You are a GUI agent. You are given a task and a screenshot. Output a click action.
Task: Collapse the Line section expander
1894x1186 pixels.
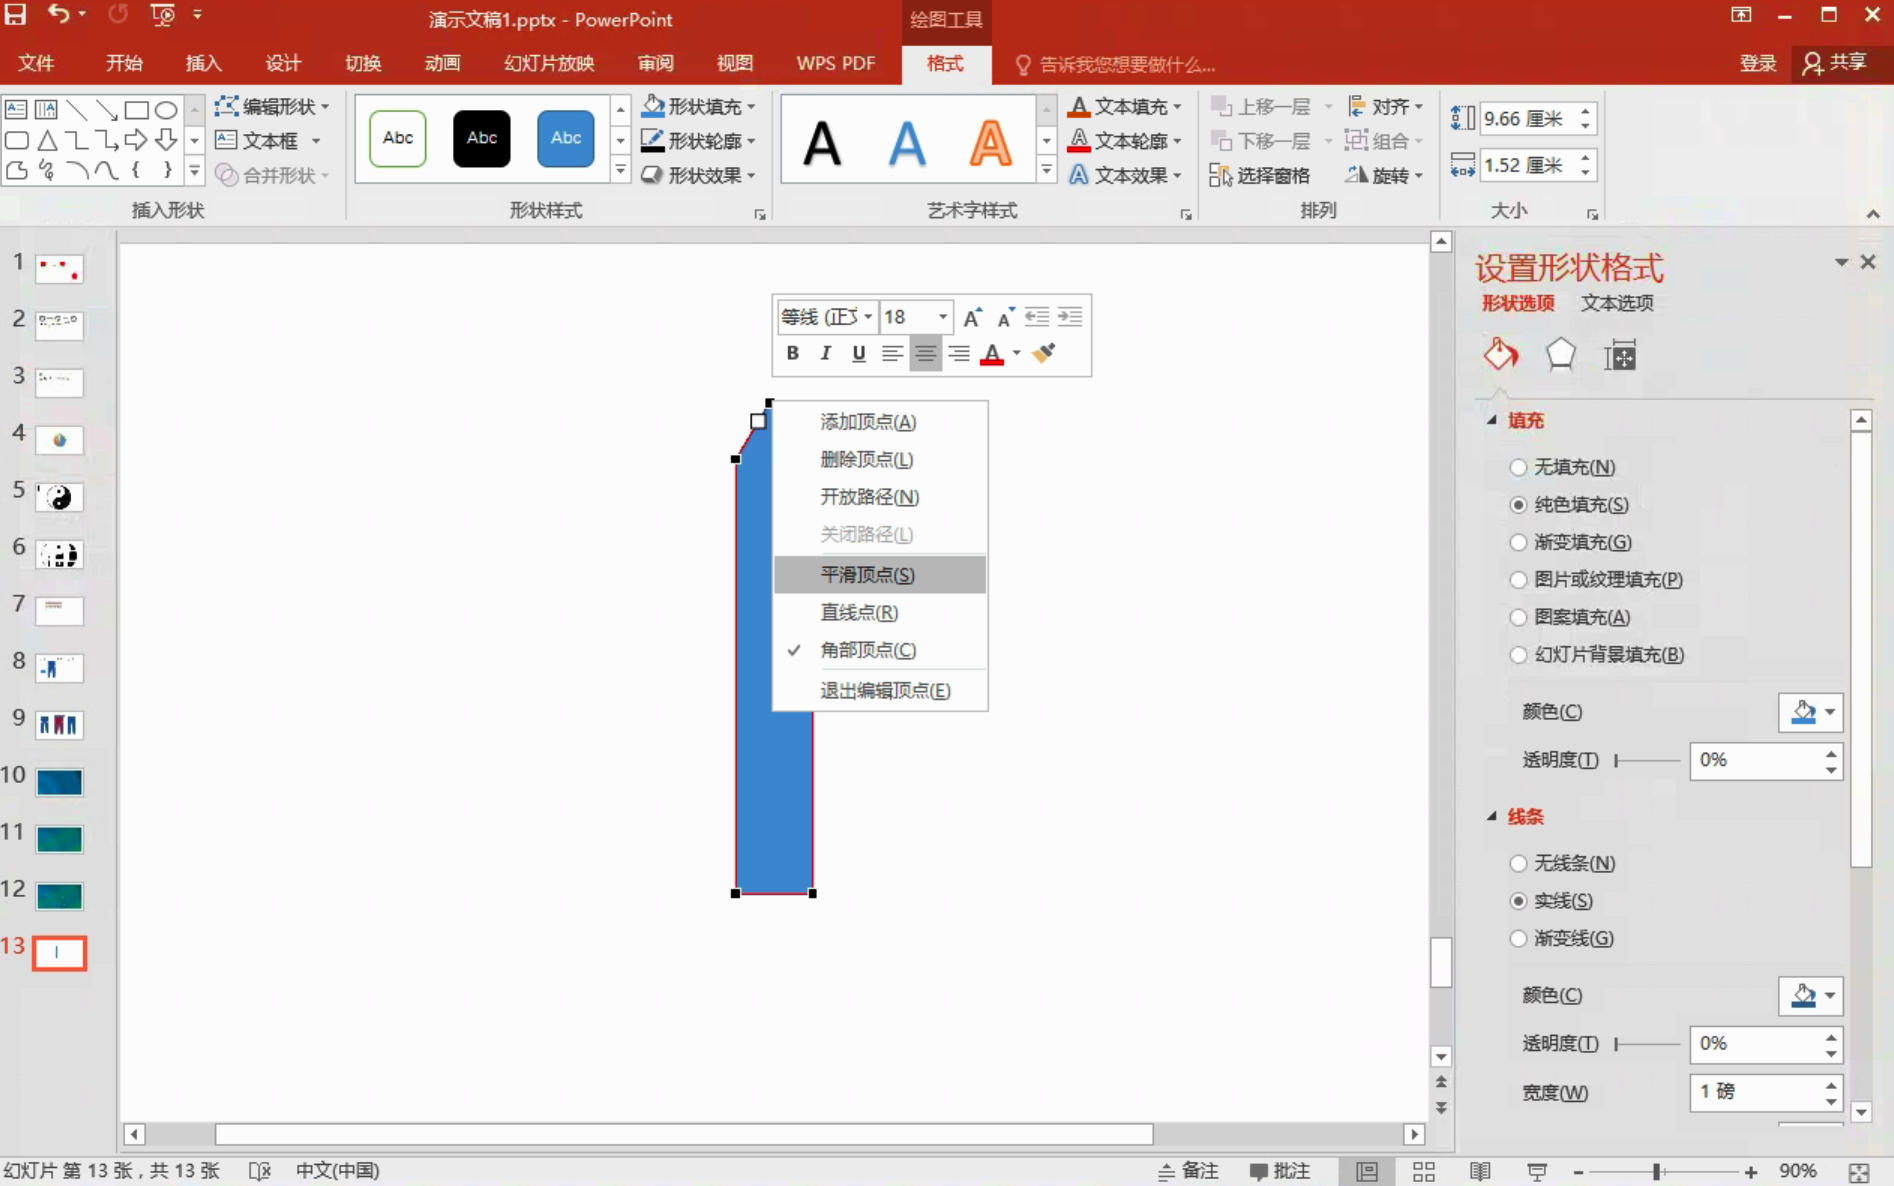coord(1492,816)
